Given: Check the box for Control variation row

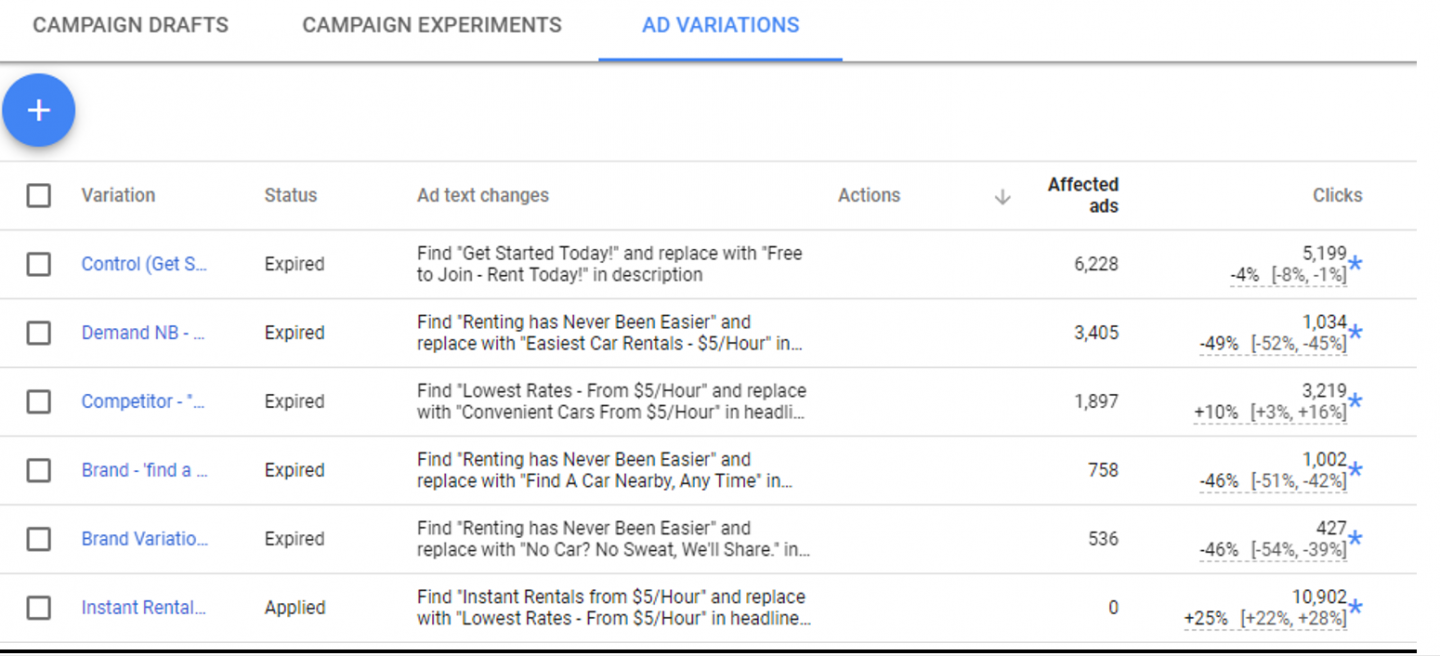Looking at the screenshot, I should pos(39,264).
